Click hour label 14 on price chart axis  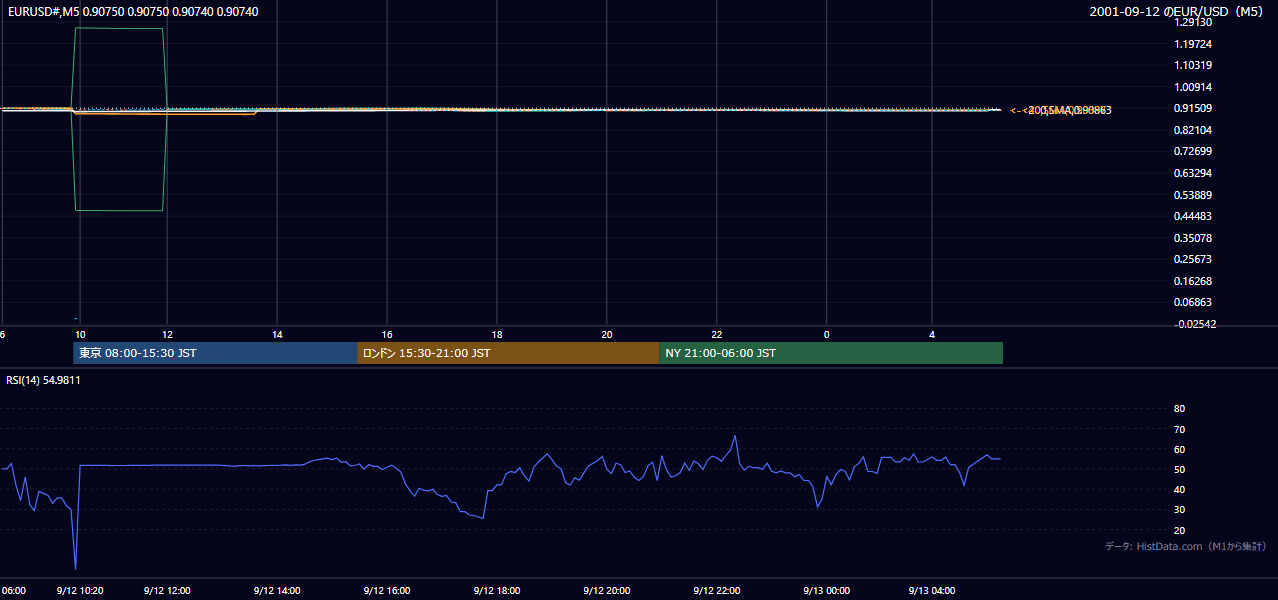click(x=277, y=334)
